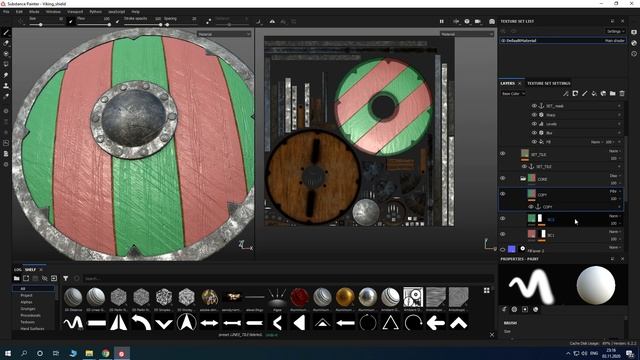Click the Add folder icon in Layers

pyautogui.click(x=613, y=93)
